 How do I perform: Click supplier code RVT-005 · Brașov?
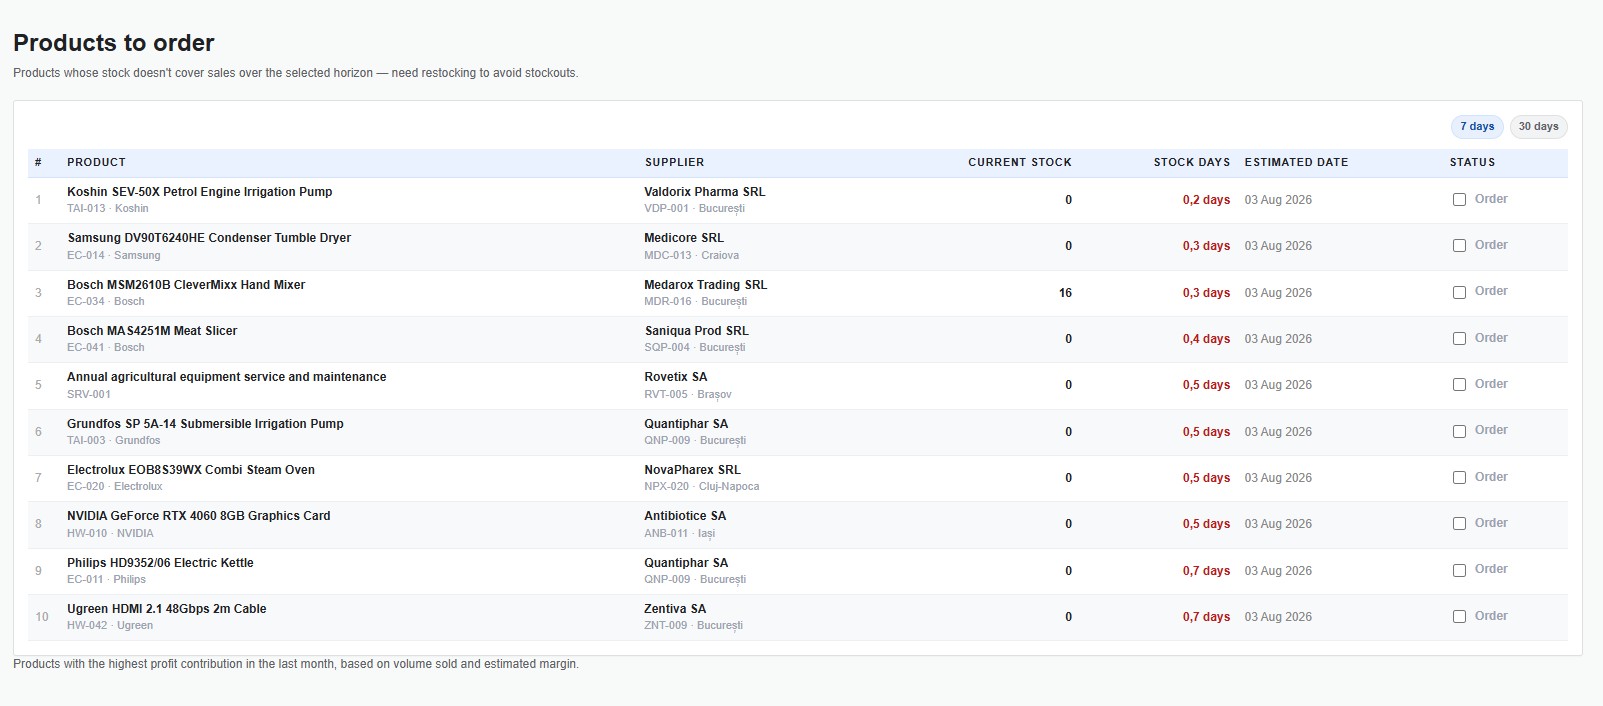coord(688,395)
